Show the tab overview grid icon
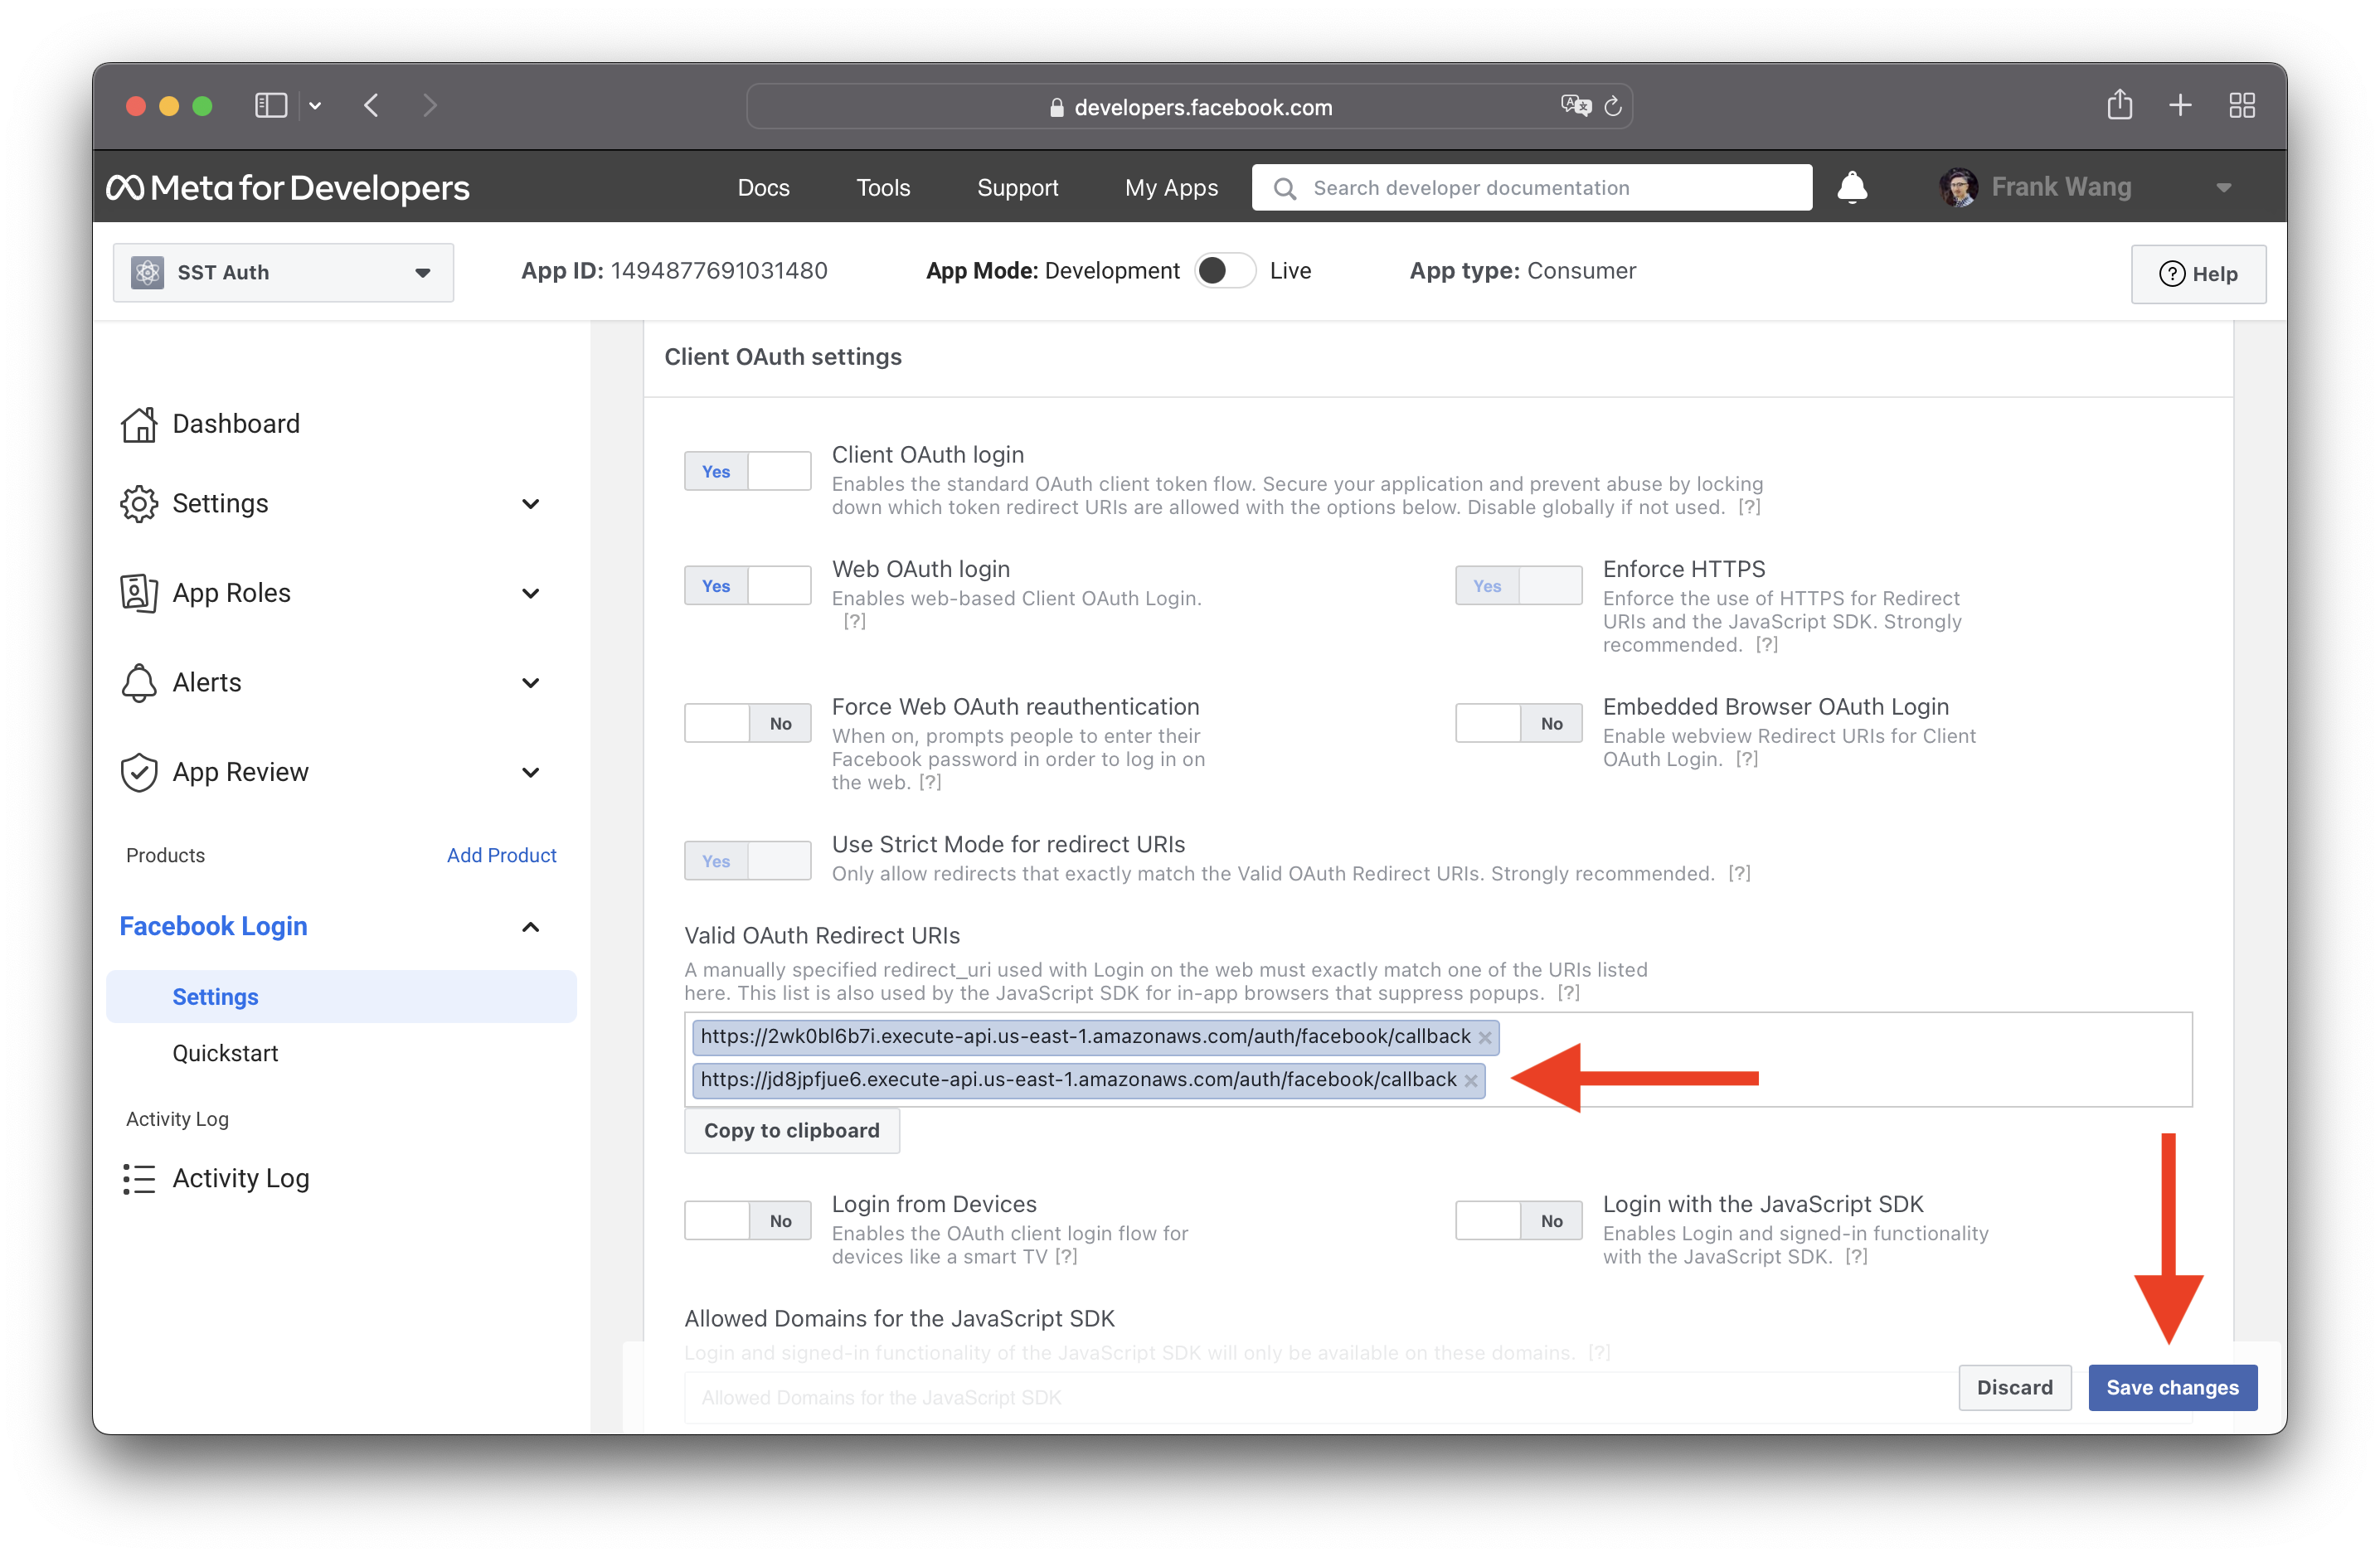Image resolution: width=2380 pixels, height=1557 pixels. pos(2242,105)
